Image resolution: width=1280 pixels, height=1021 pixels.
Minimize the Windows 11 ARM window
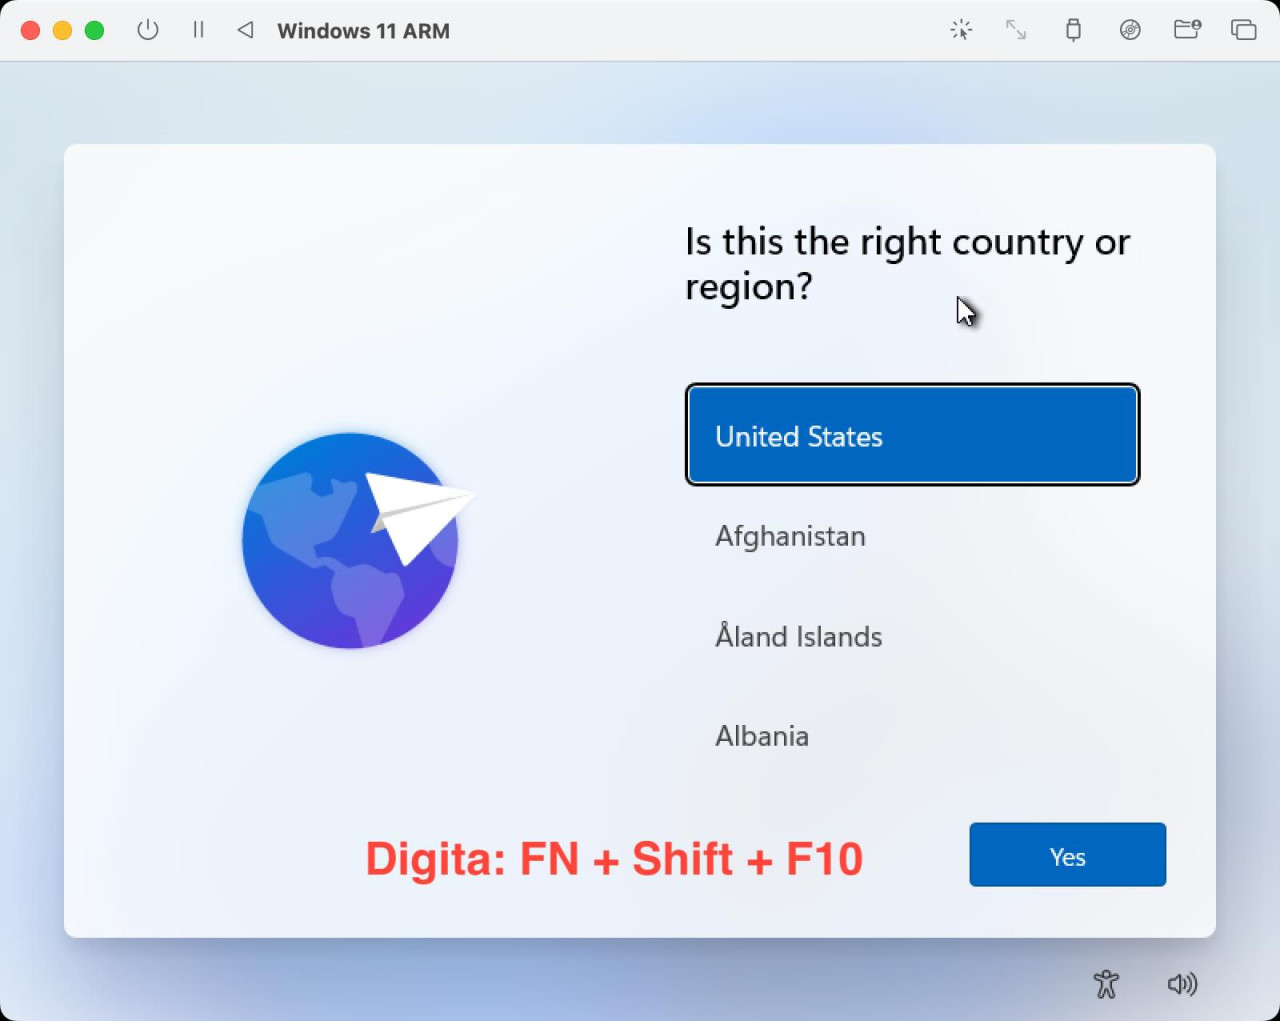click(x=62, y=30)
